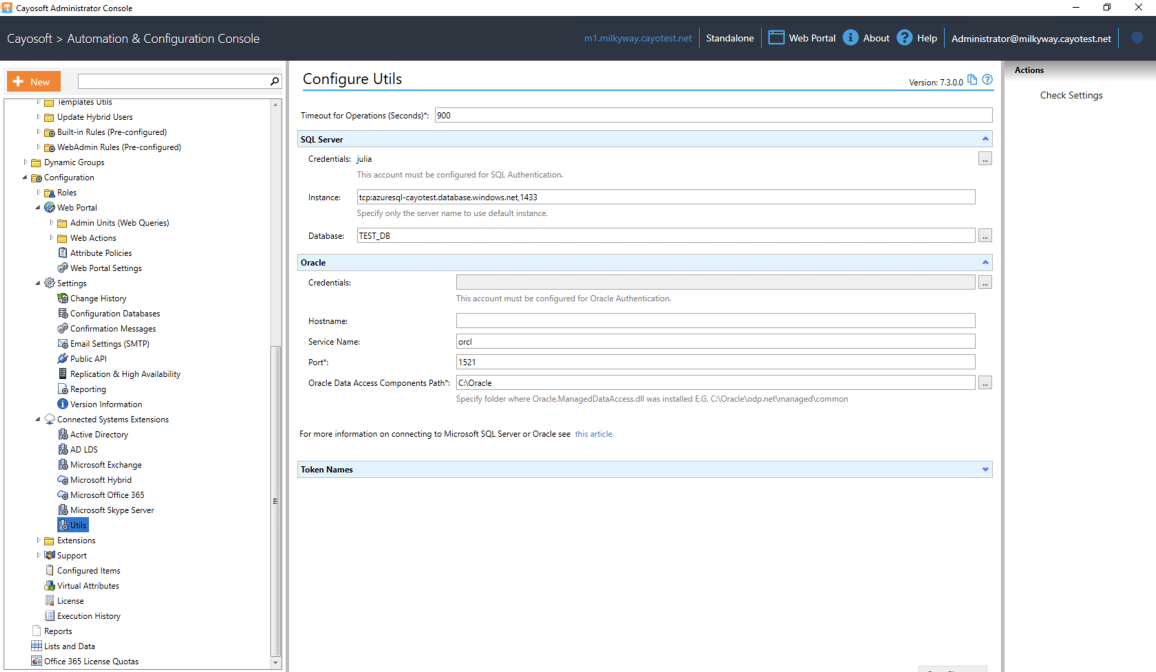
Task: Select the Change History icon in the tree
Action: [x=63, y=298]
